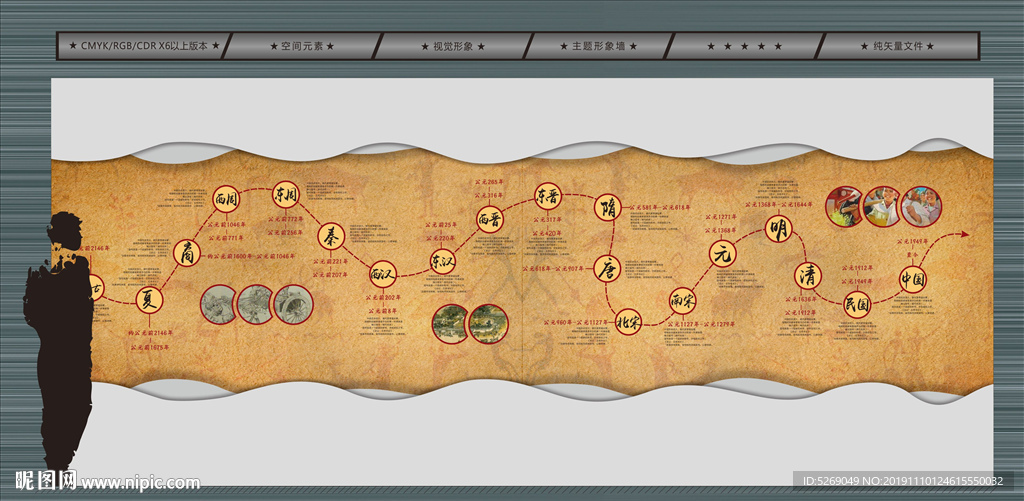Click the red arrowhead ending the timeline
Screen dimensions: 1024x501
coord(964,234)
